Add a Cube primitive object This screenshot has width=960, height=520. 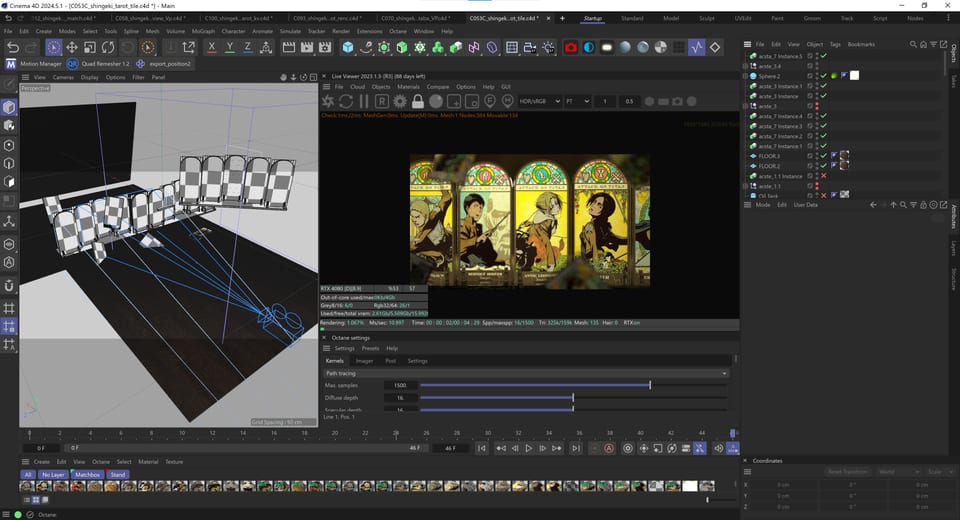pos(348,47)
